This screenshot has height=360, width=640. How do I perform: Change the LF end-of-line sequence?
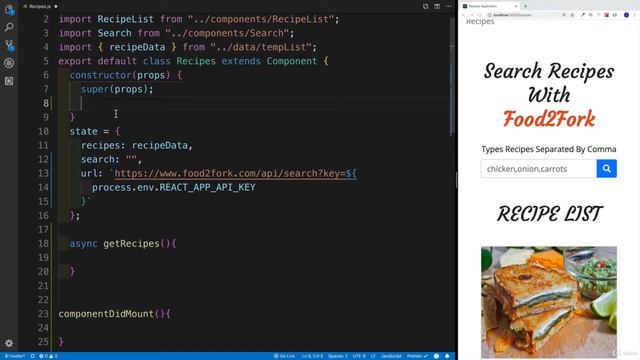click(373, 356)
